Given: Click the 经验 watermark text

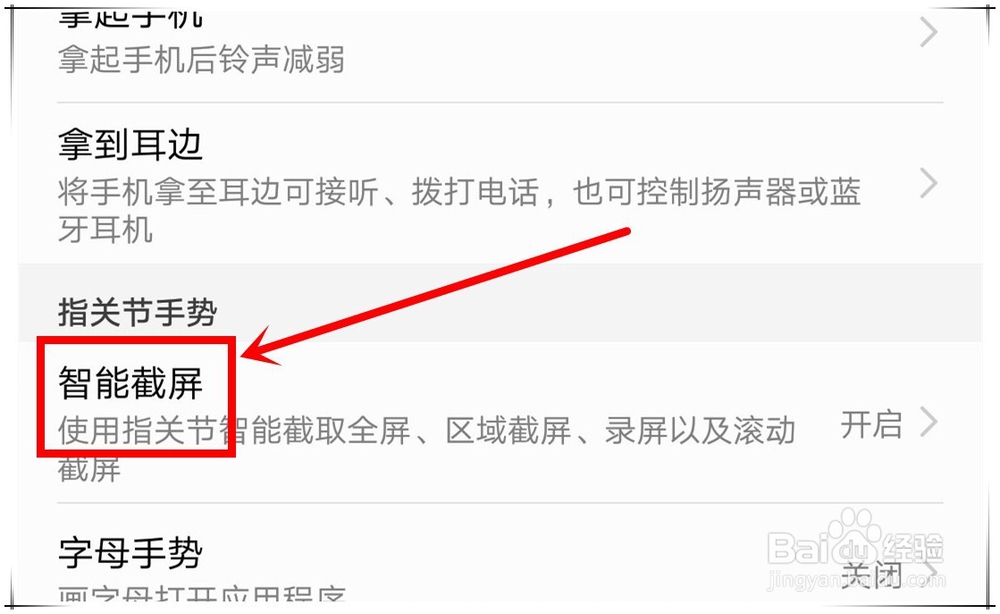Looking at the screenshot, I should pos(913,547).
